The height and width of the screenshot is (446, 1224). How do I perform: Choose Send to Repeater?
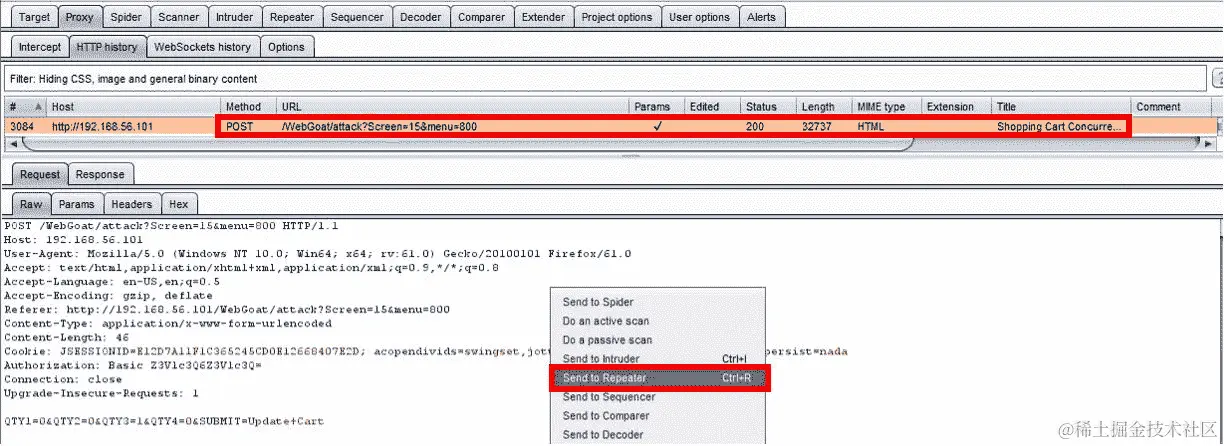660,378
